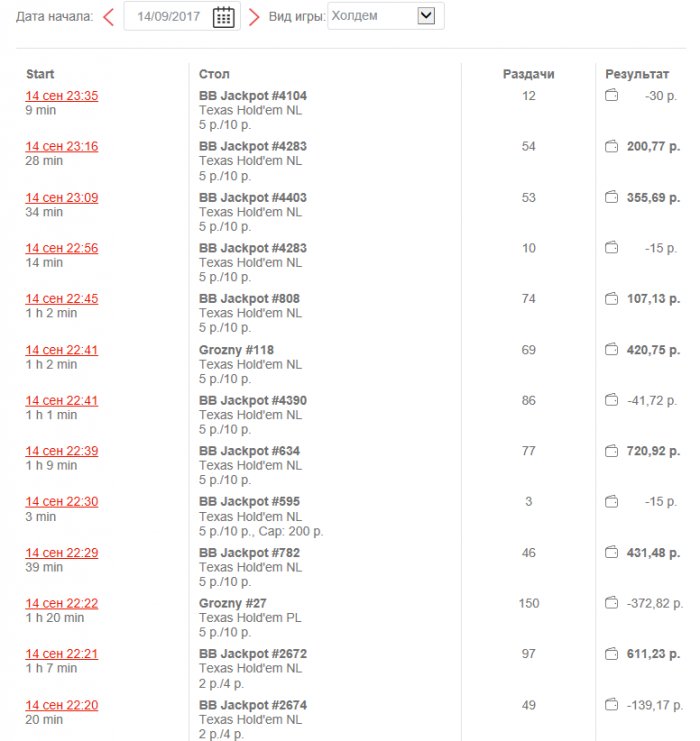This screenshot has height=741, width=700.
Task: Click wallet icon next to 420,75 р.
Action: coord(612,350)
